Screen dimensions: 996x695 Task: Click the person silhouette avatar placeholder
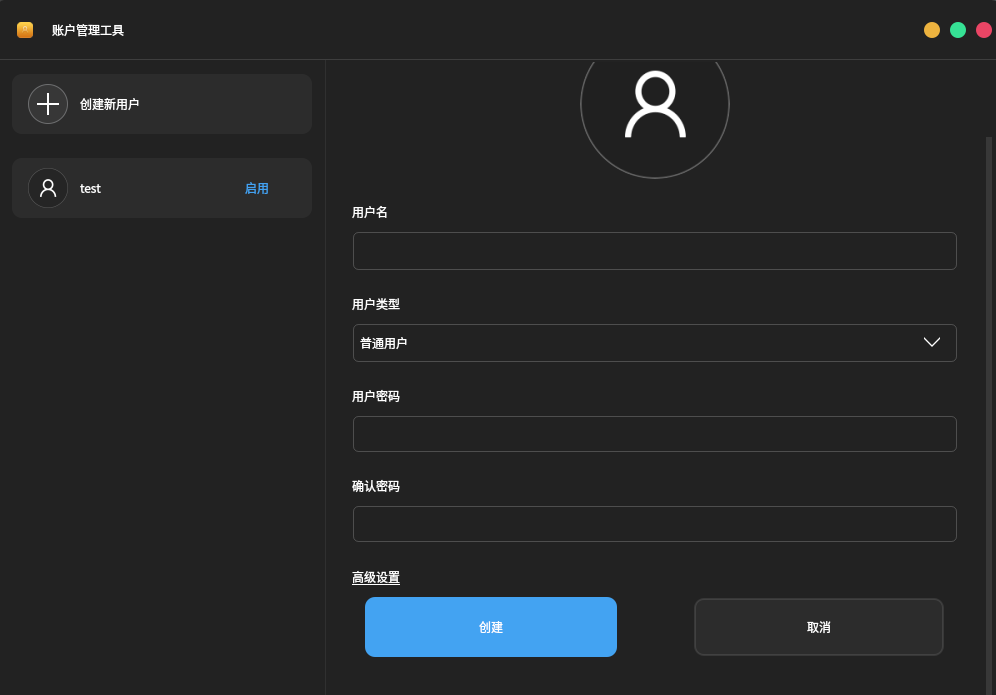655,104
